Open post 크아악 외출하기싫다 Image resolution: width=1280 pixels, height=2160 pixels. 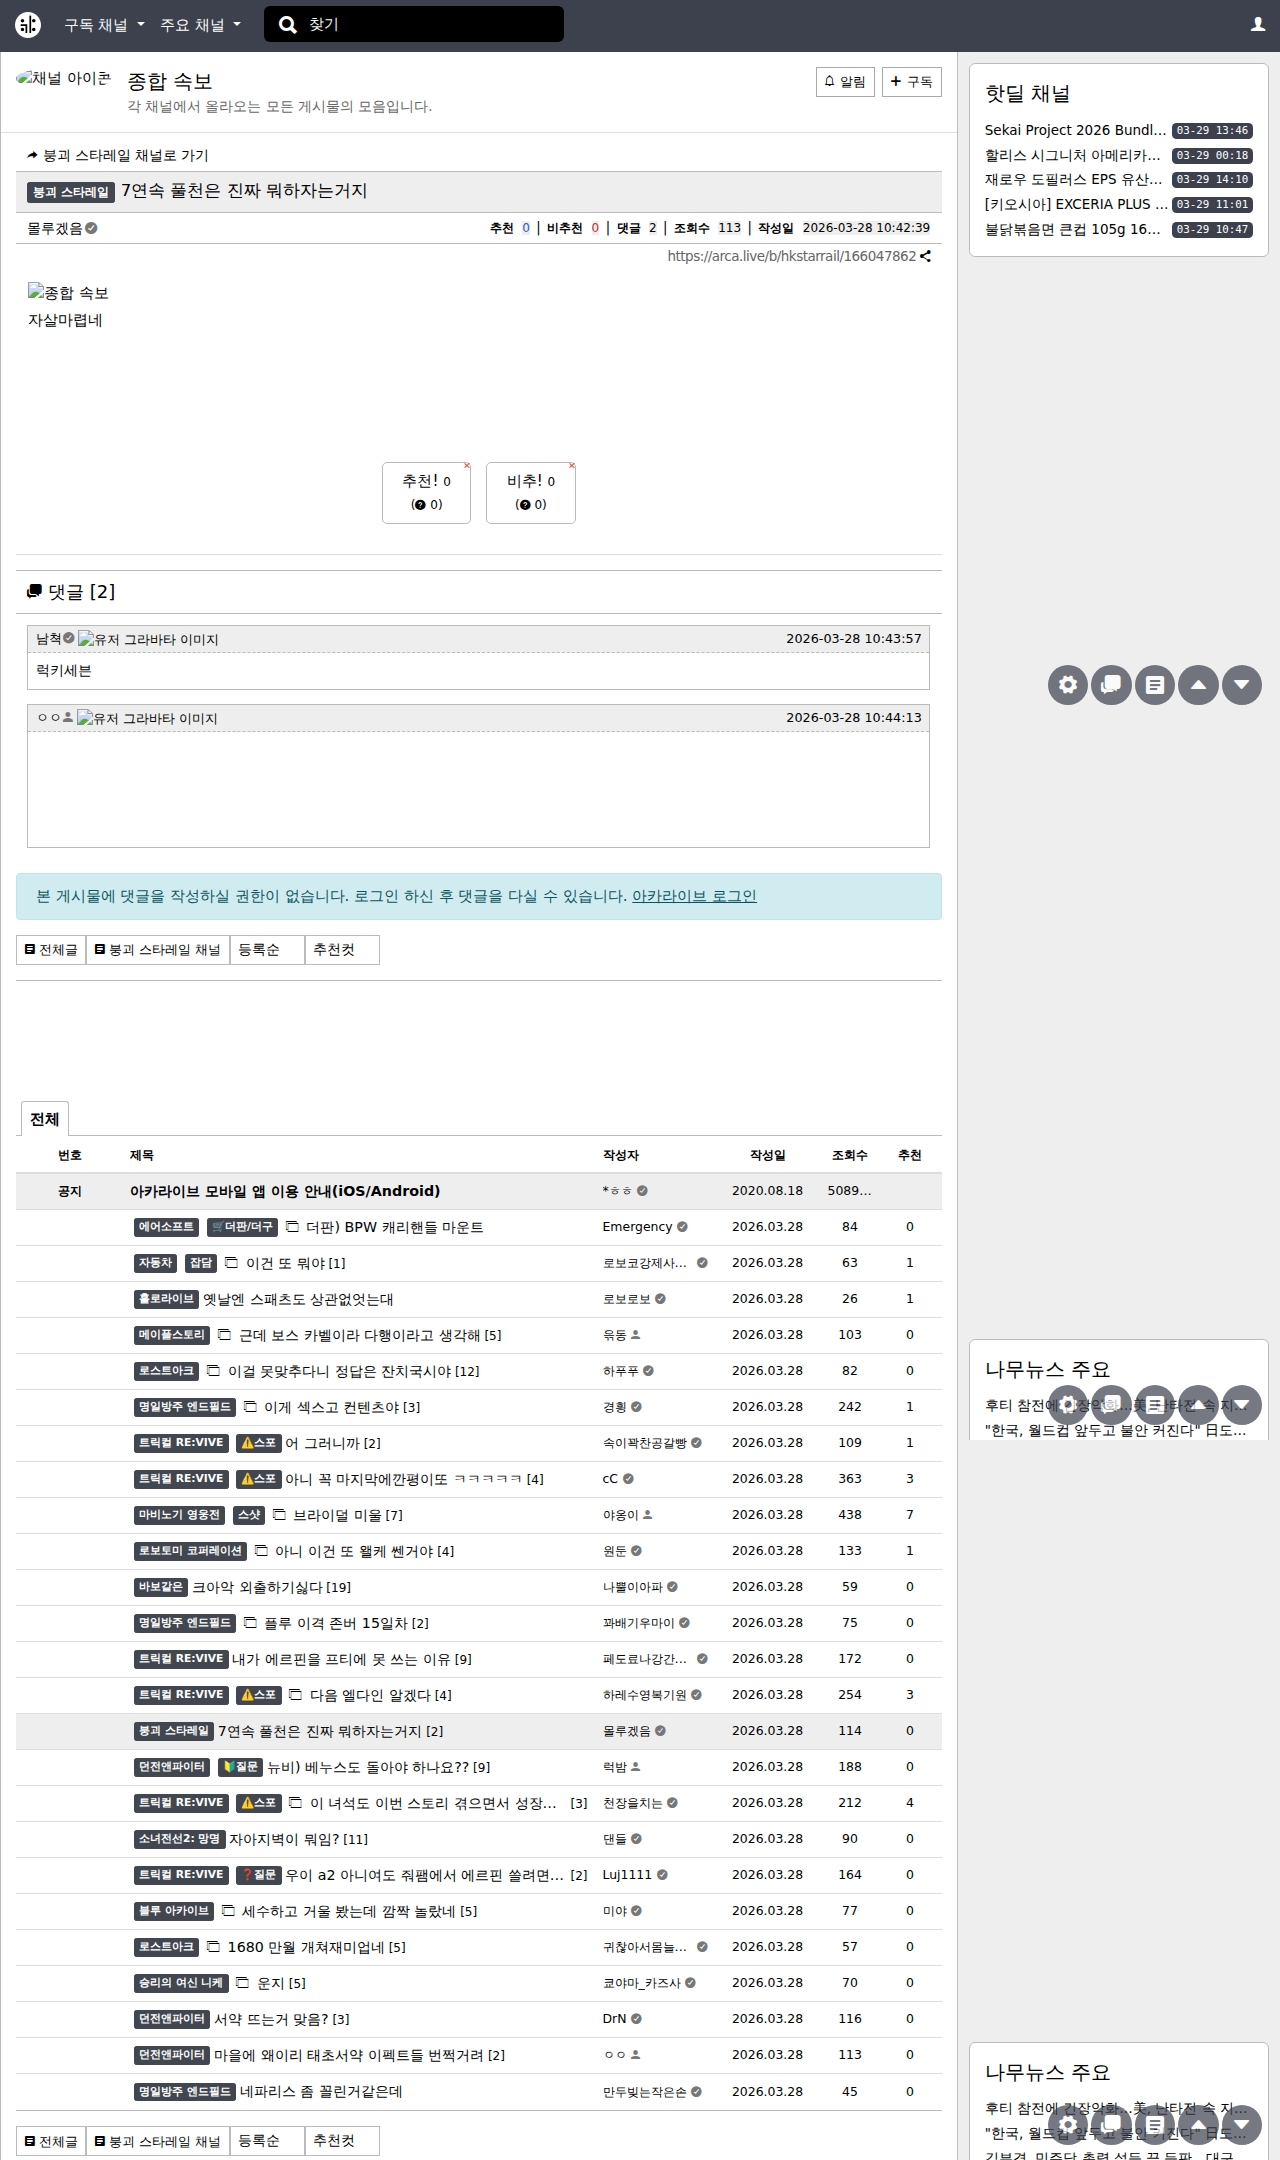[x=258, y=1587]
